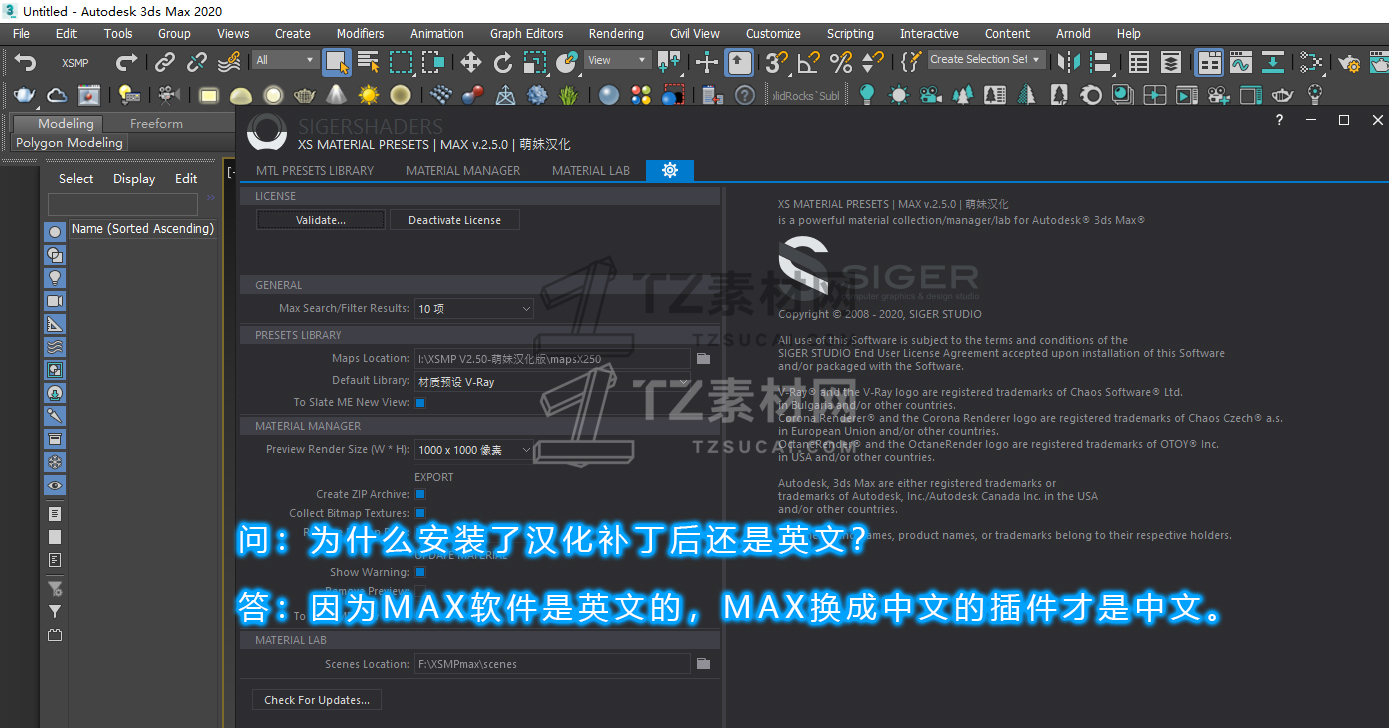Click the Angle Snap toggle icon
The height and width of the screenshot is (728, 1389).
click(808, 62)
